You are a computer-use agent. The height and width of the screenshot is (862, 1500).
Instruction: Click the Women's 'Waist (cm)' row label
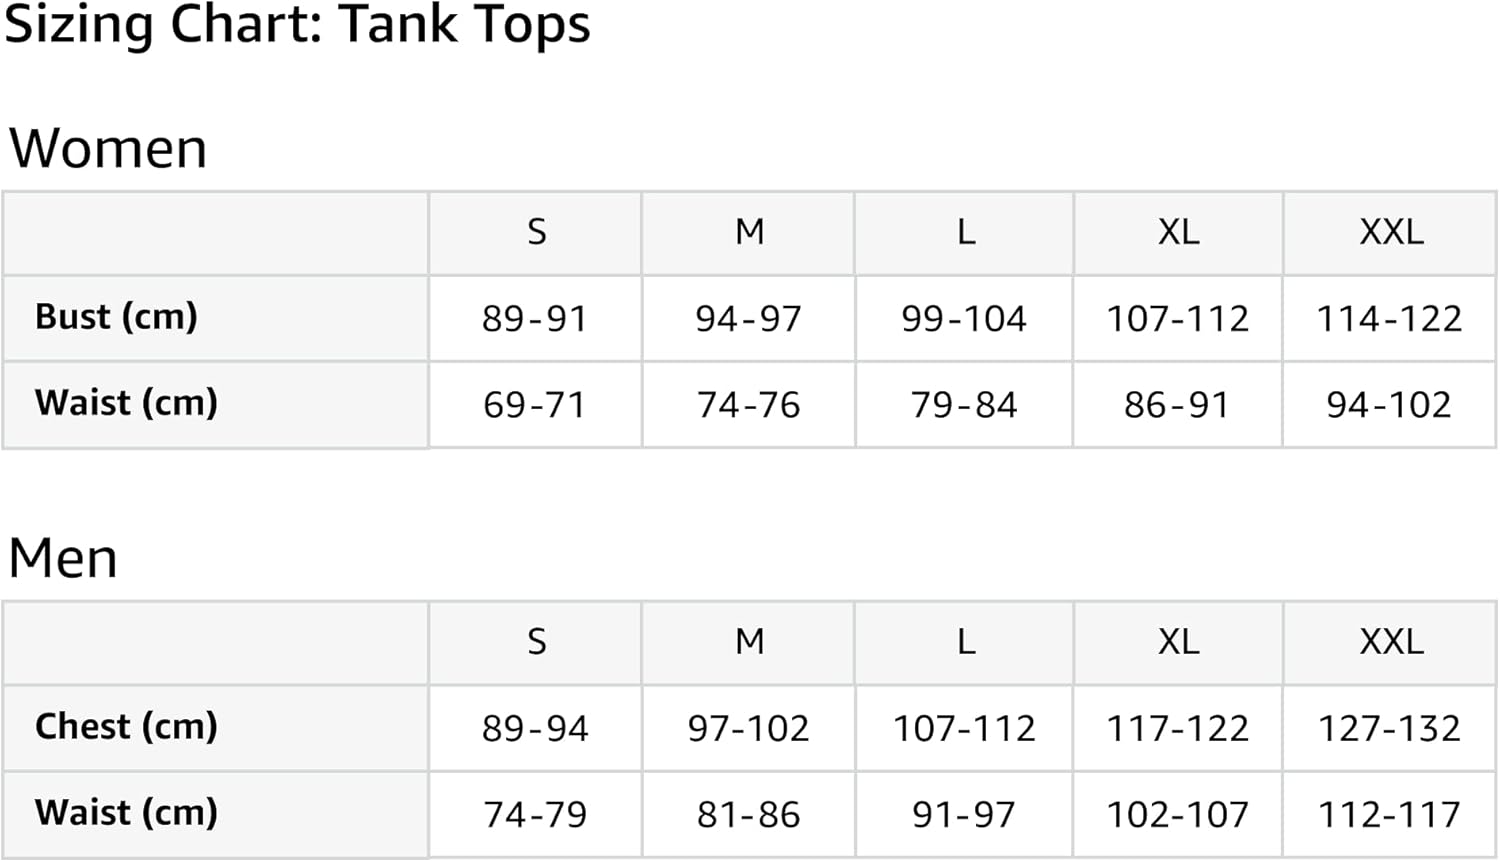[x=126, y=403]
